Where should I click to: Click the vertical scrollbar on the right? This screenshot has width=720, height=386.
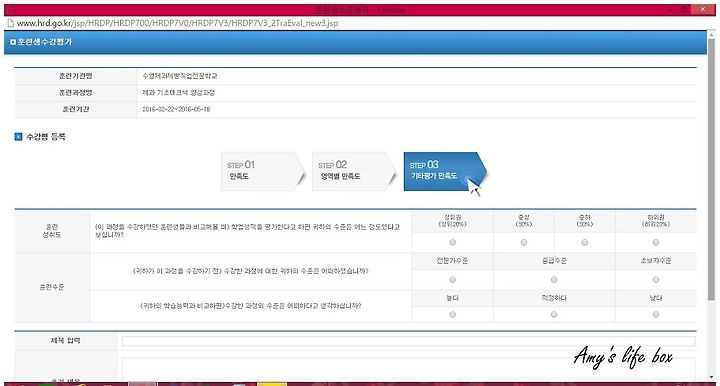pyautogui.click(x=711, y=170)
